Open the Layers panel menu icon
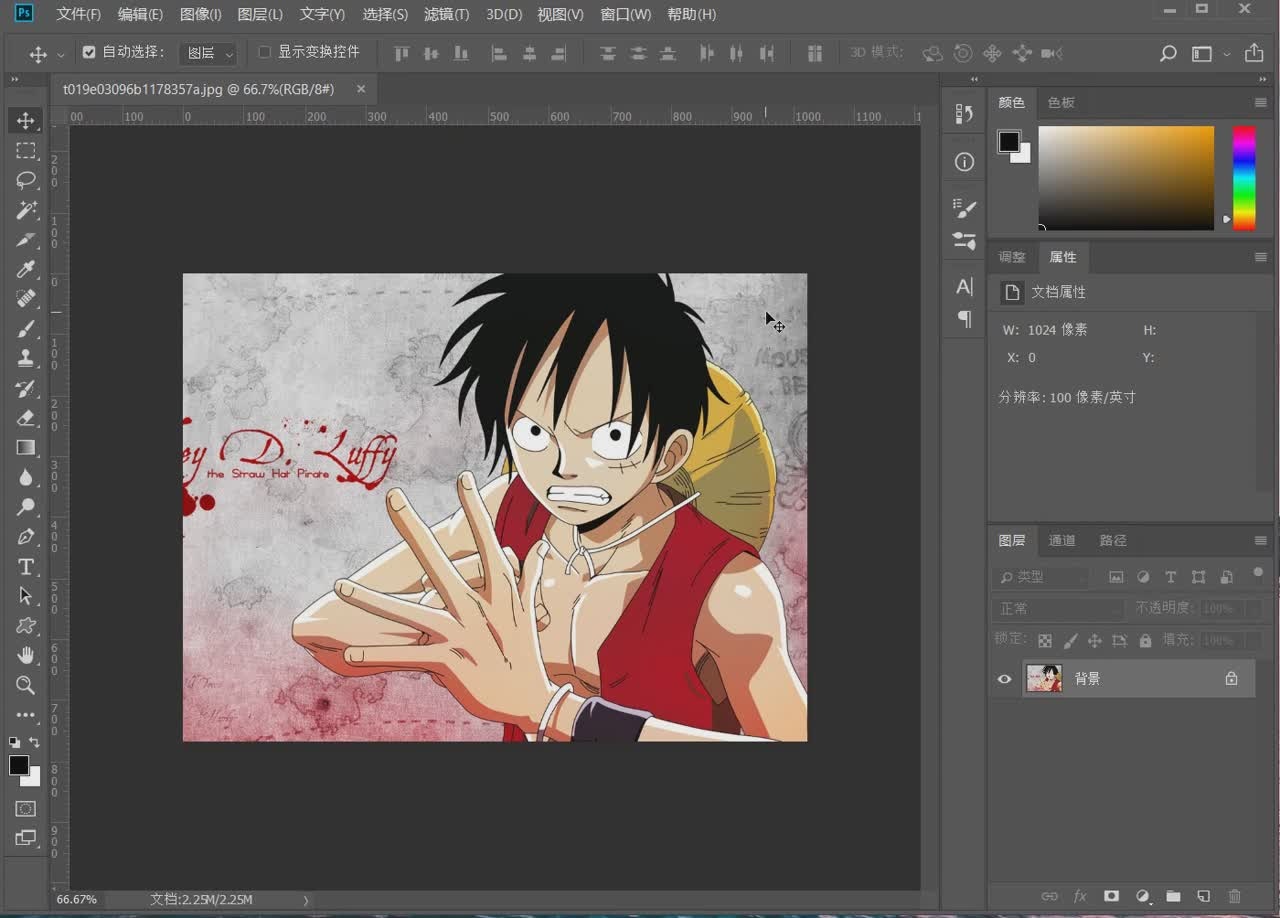1280x918 pixels. [1261, 541]
